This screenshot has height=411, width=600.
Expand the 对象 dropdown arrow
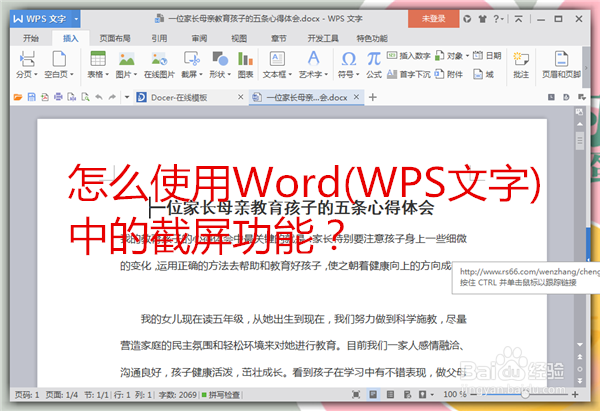coord(467,56)
